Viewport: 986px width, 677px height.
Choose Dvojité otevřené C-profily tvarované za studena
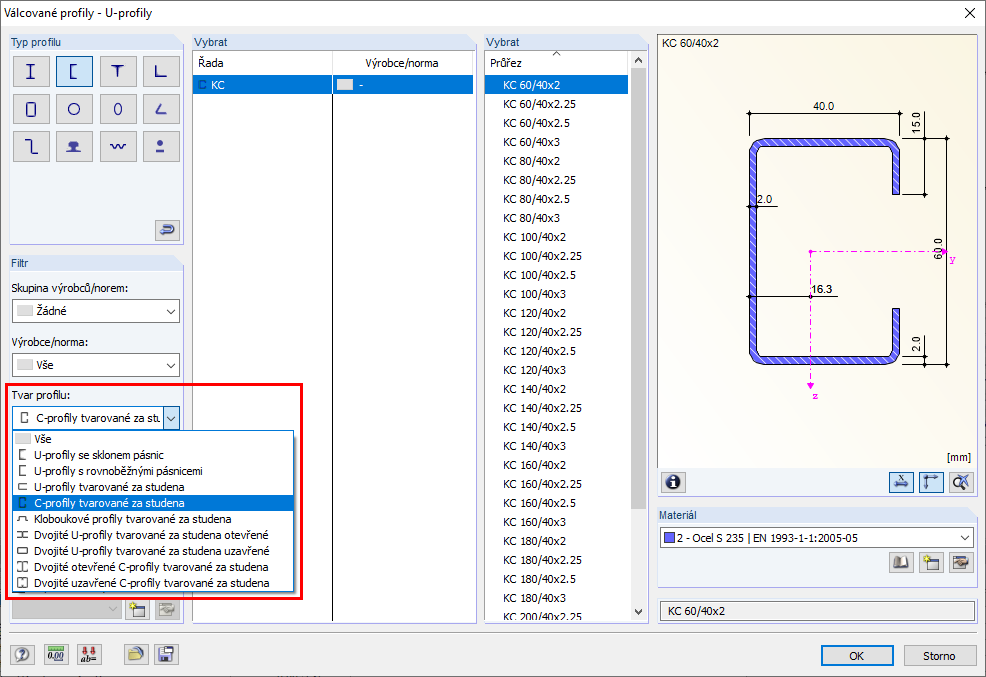pos(153,567)
